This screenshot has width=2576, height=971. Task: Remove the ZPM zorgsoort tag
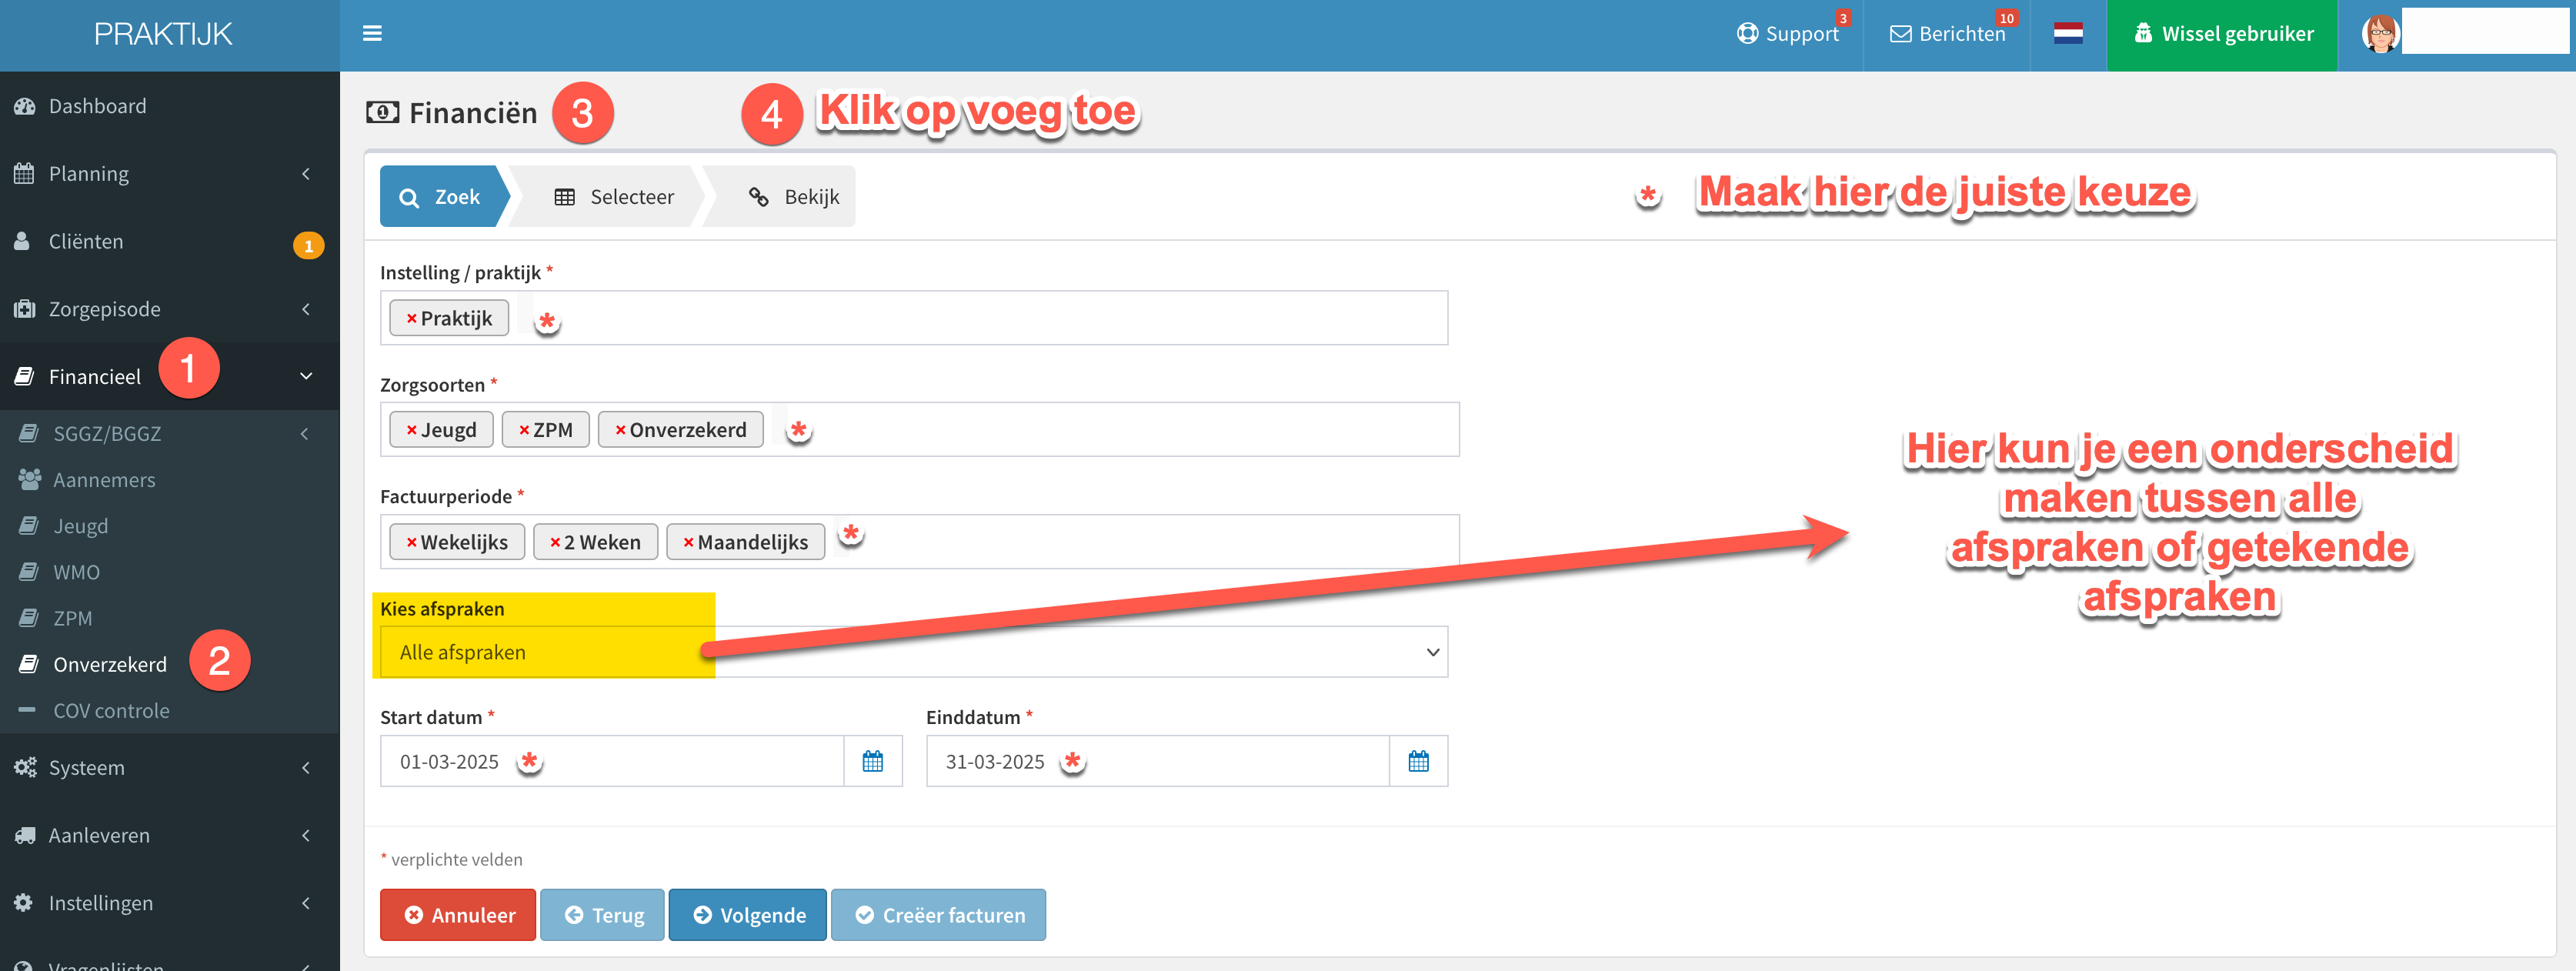524,430
